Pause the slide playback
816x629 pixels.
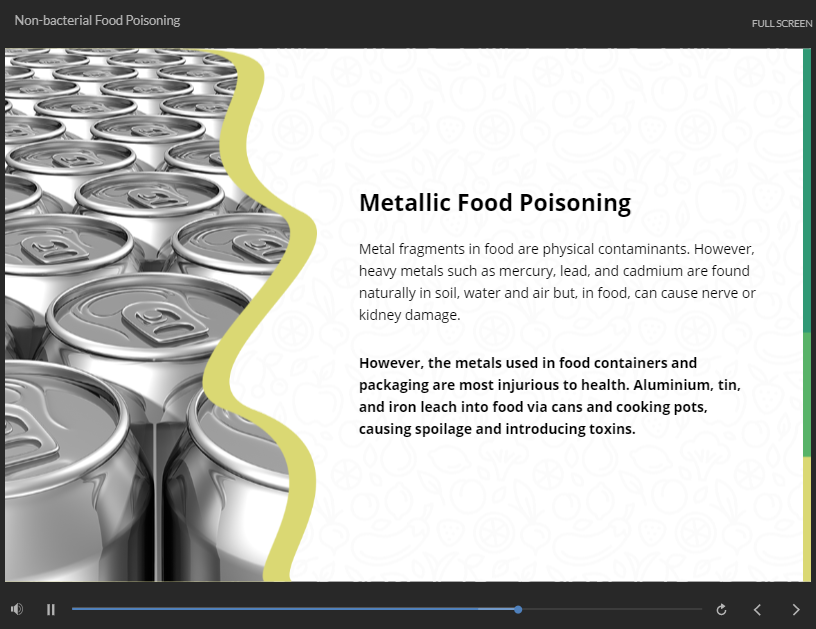point(50,609)
